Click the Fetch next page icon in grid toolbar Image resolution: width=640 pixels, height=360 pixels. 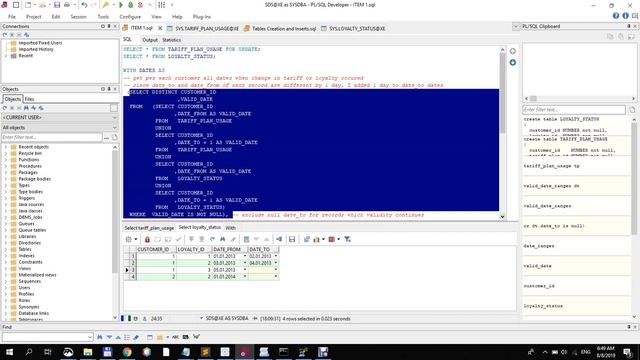191,240
